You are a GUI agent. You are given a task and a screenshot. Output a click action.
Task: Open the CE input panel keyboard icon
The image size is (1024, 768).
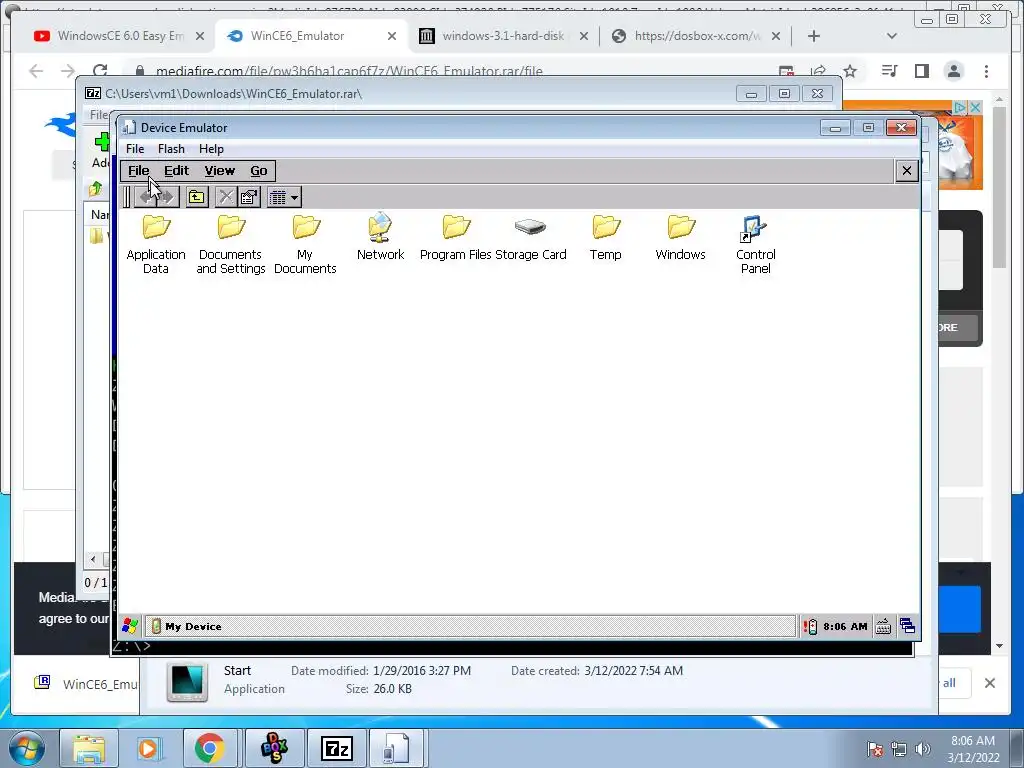[883, 626]
